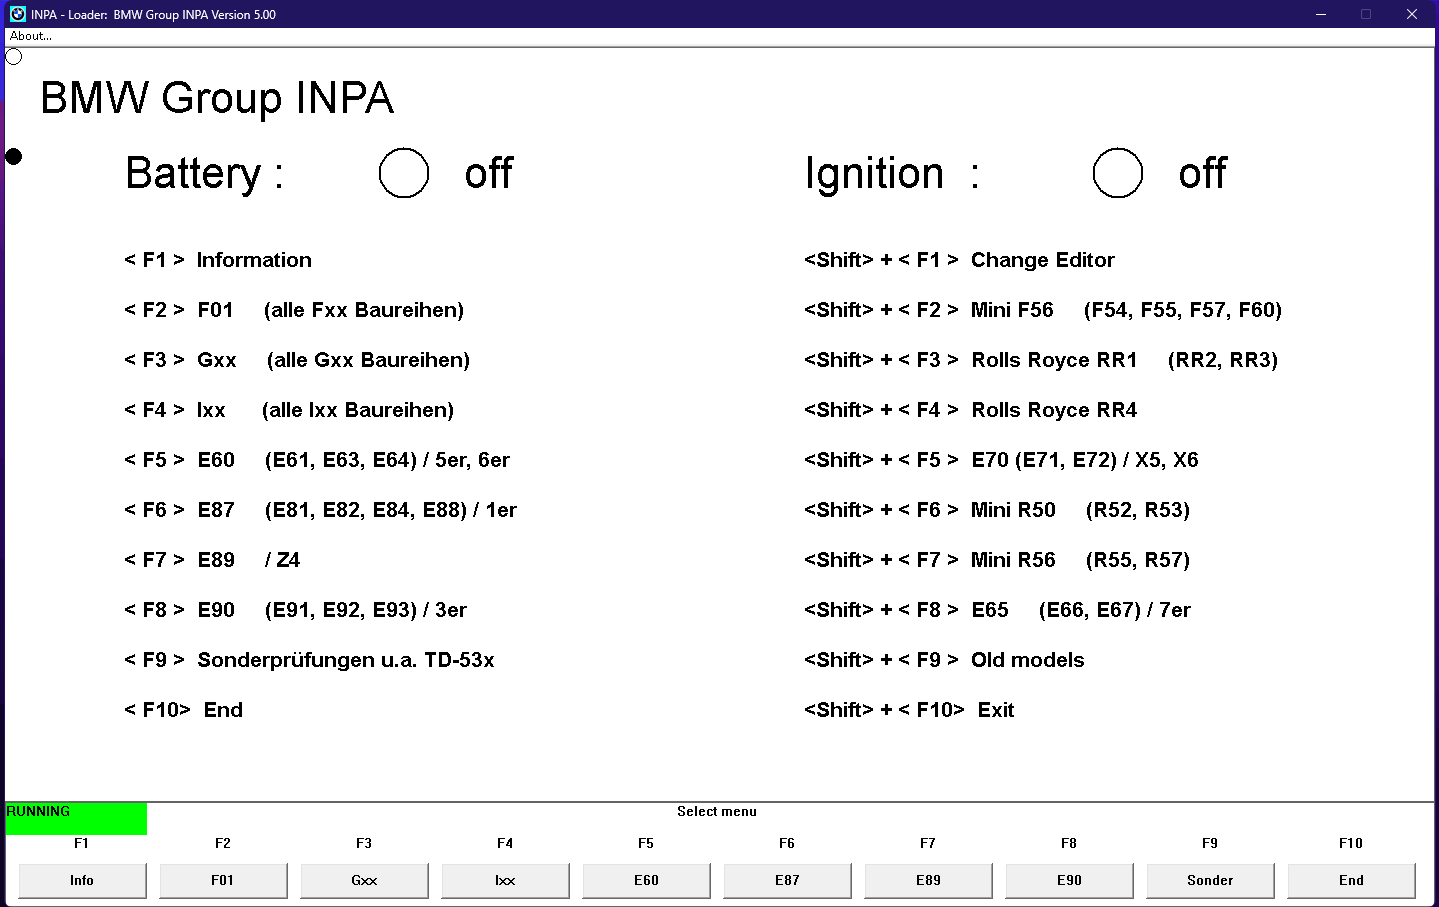Click the Battery status circle indicator
Screen dimensions: 1439x907
[x=404, y=173]
